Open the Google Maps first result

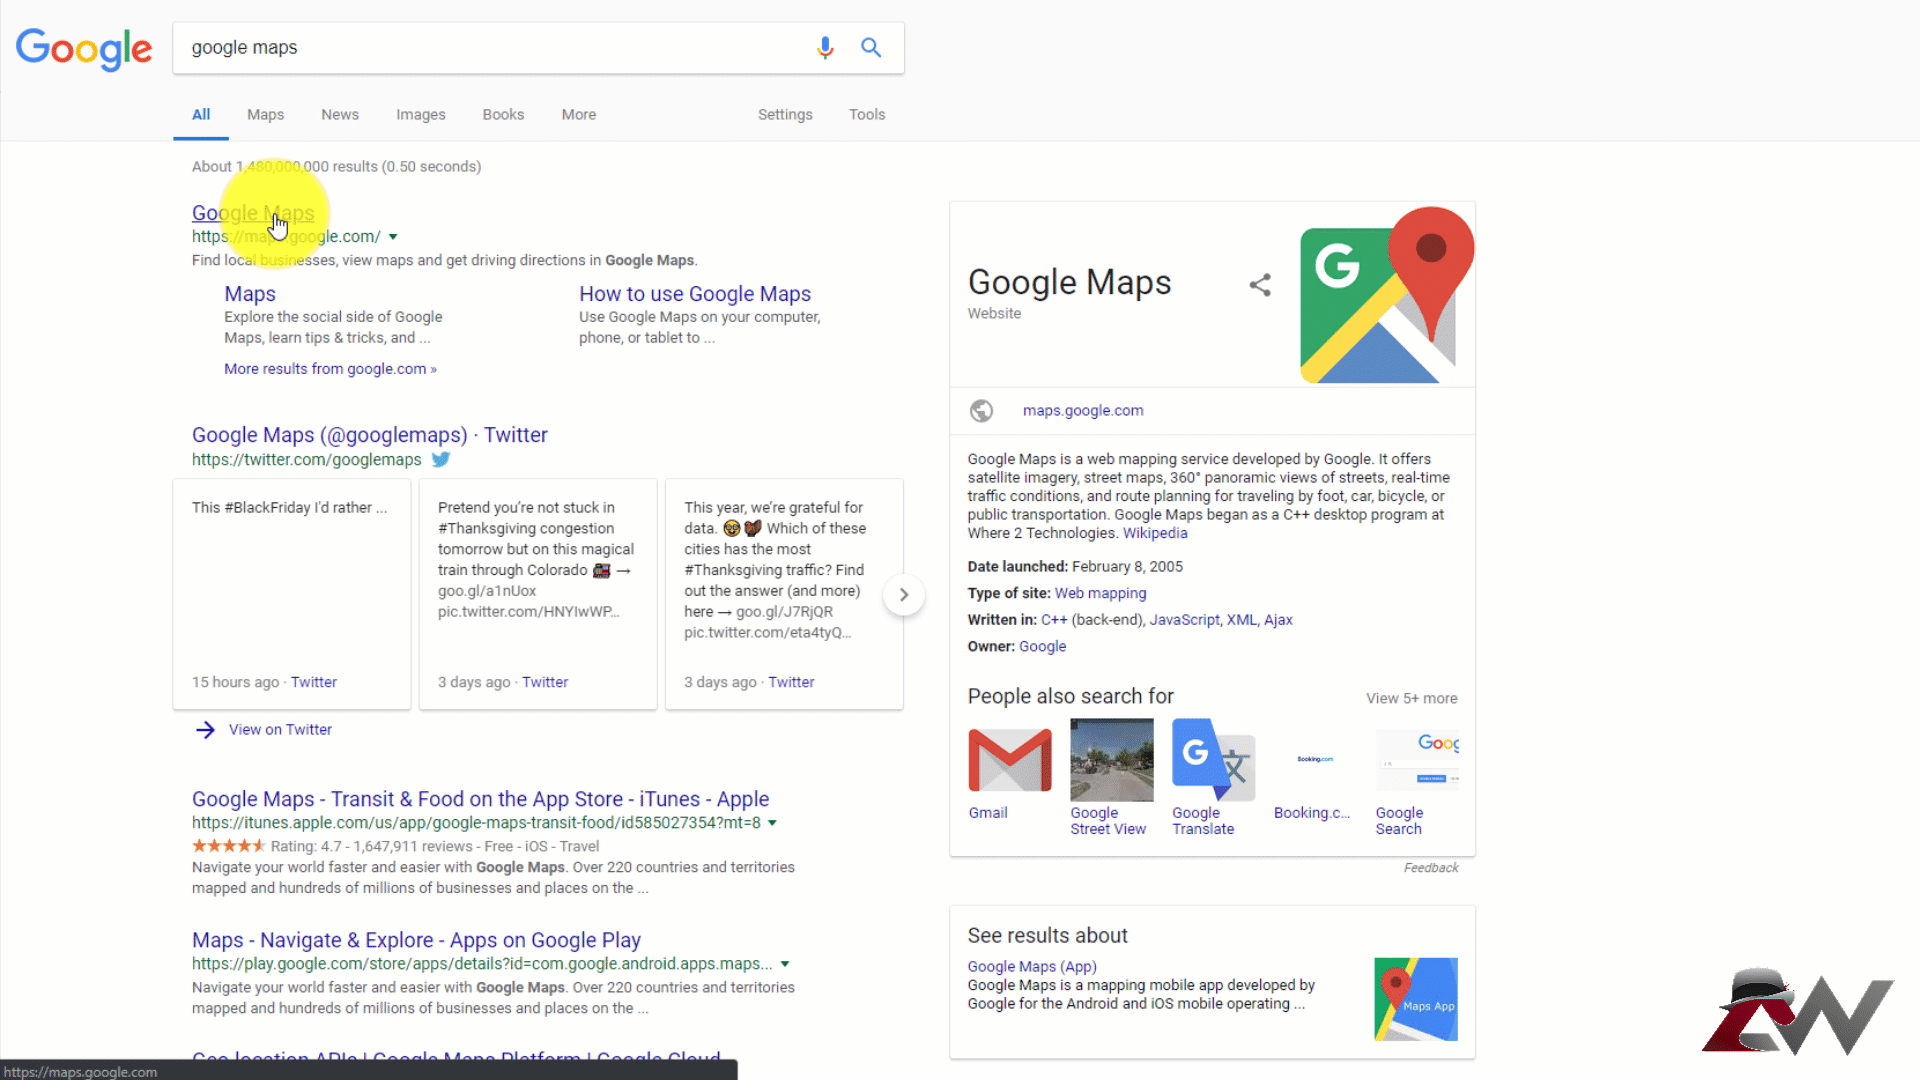(x=253, y=213)
